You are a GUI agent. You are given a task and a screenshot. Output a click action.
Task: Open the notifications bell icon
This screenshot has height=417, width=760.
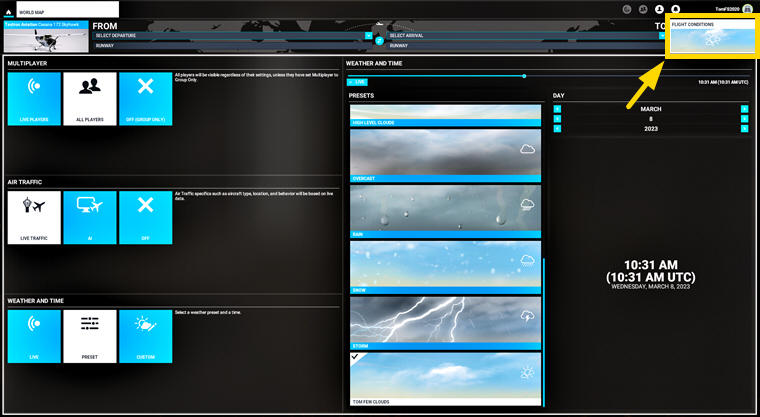click(x=676, y=9)
